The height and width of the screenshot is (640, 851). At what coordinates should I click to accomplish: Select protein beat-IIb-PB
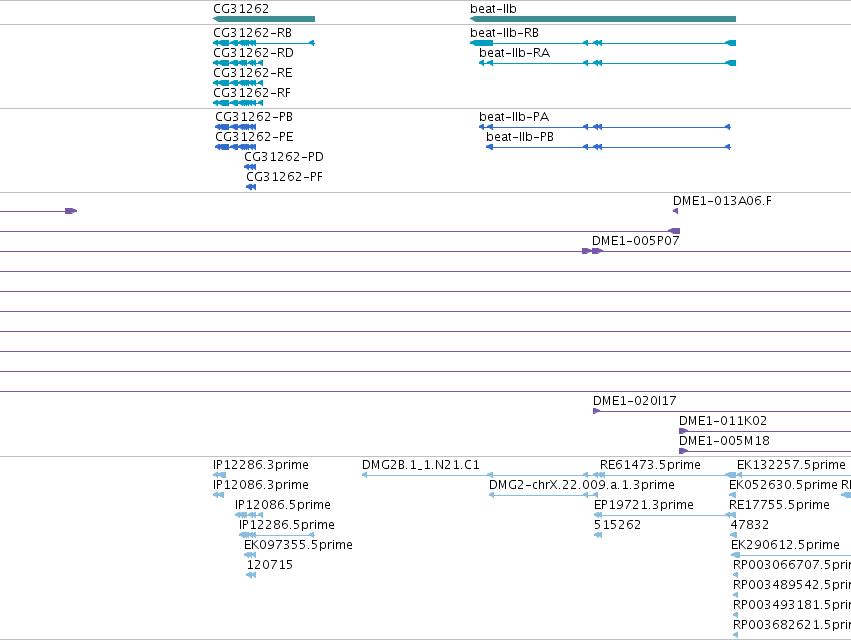click(520, 137)
